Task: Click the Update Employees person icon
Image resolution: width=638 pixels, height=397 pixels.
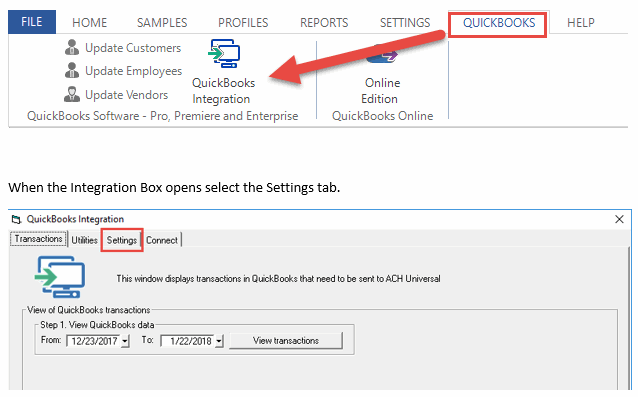Action: click(x=72, y=70)
